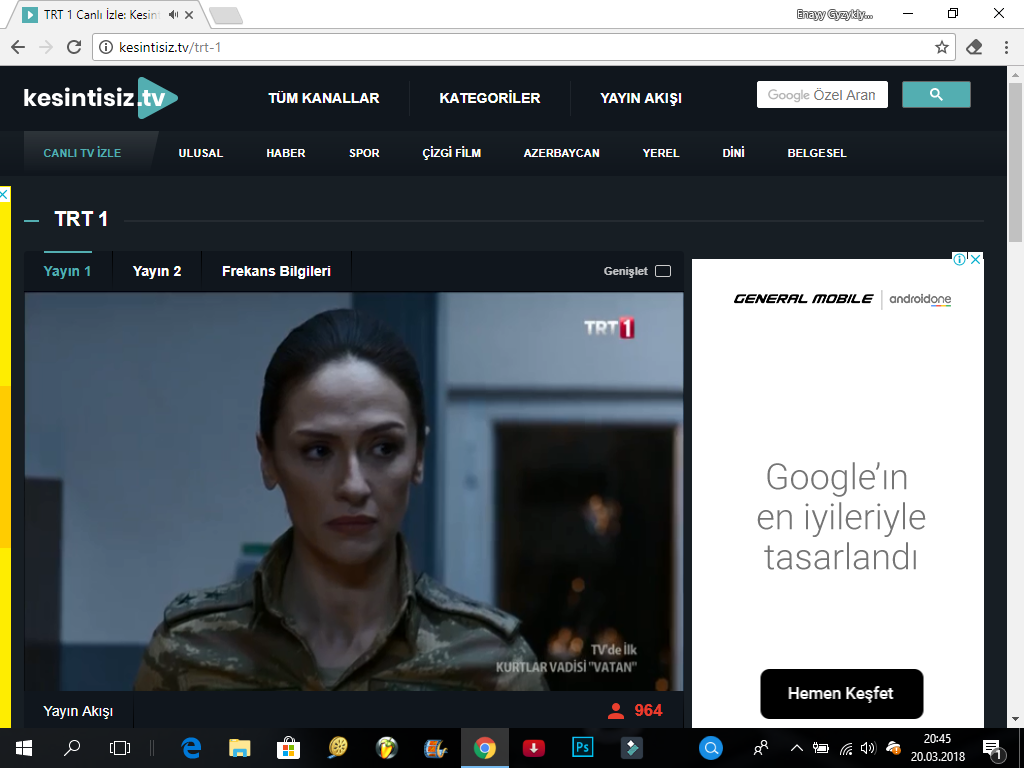Click the TRT 1 video player
Screen dimensions: 1024x768
click(x=354, y=491)
